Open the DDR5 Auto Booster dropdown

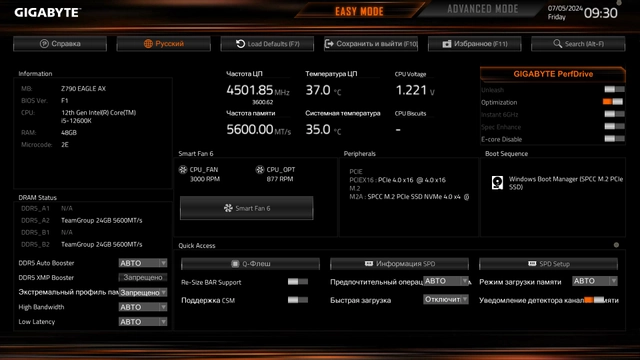pos(143,263)
